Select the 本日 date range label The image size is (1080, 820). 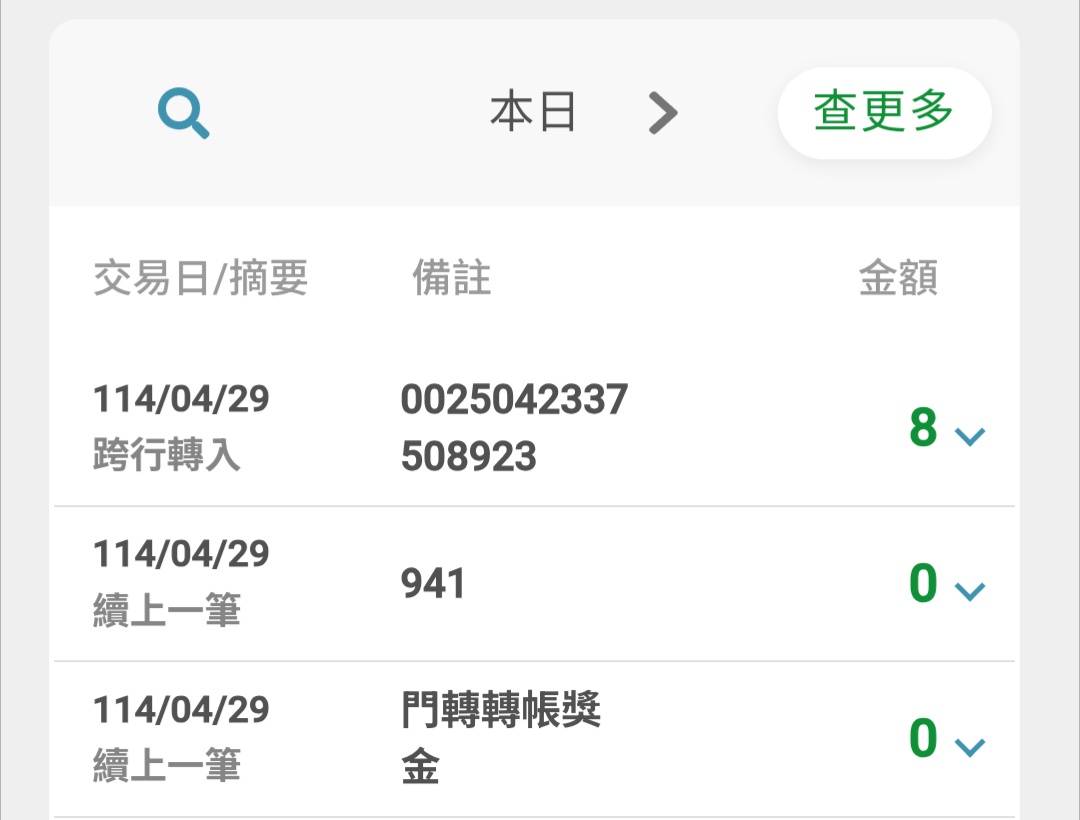[533, 113]
